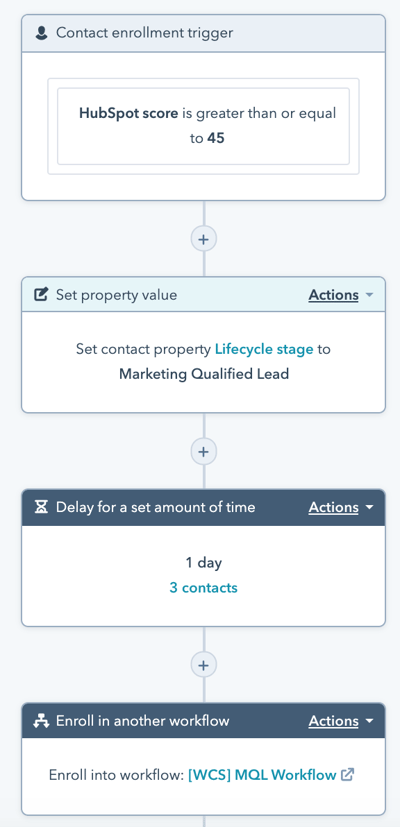Open Actions dropdown on Delay card

coord(341,507)
